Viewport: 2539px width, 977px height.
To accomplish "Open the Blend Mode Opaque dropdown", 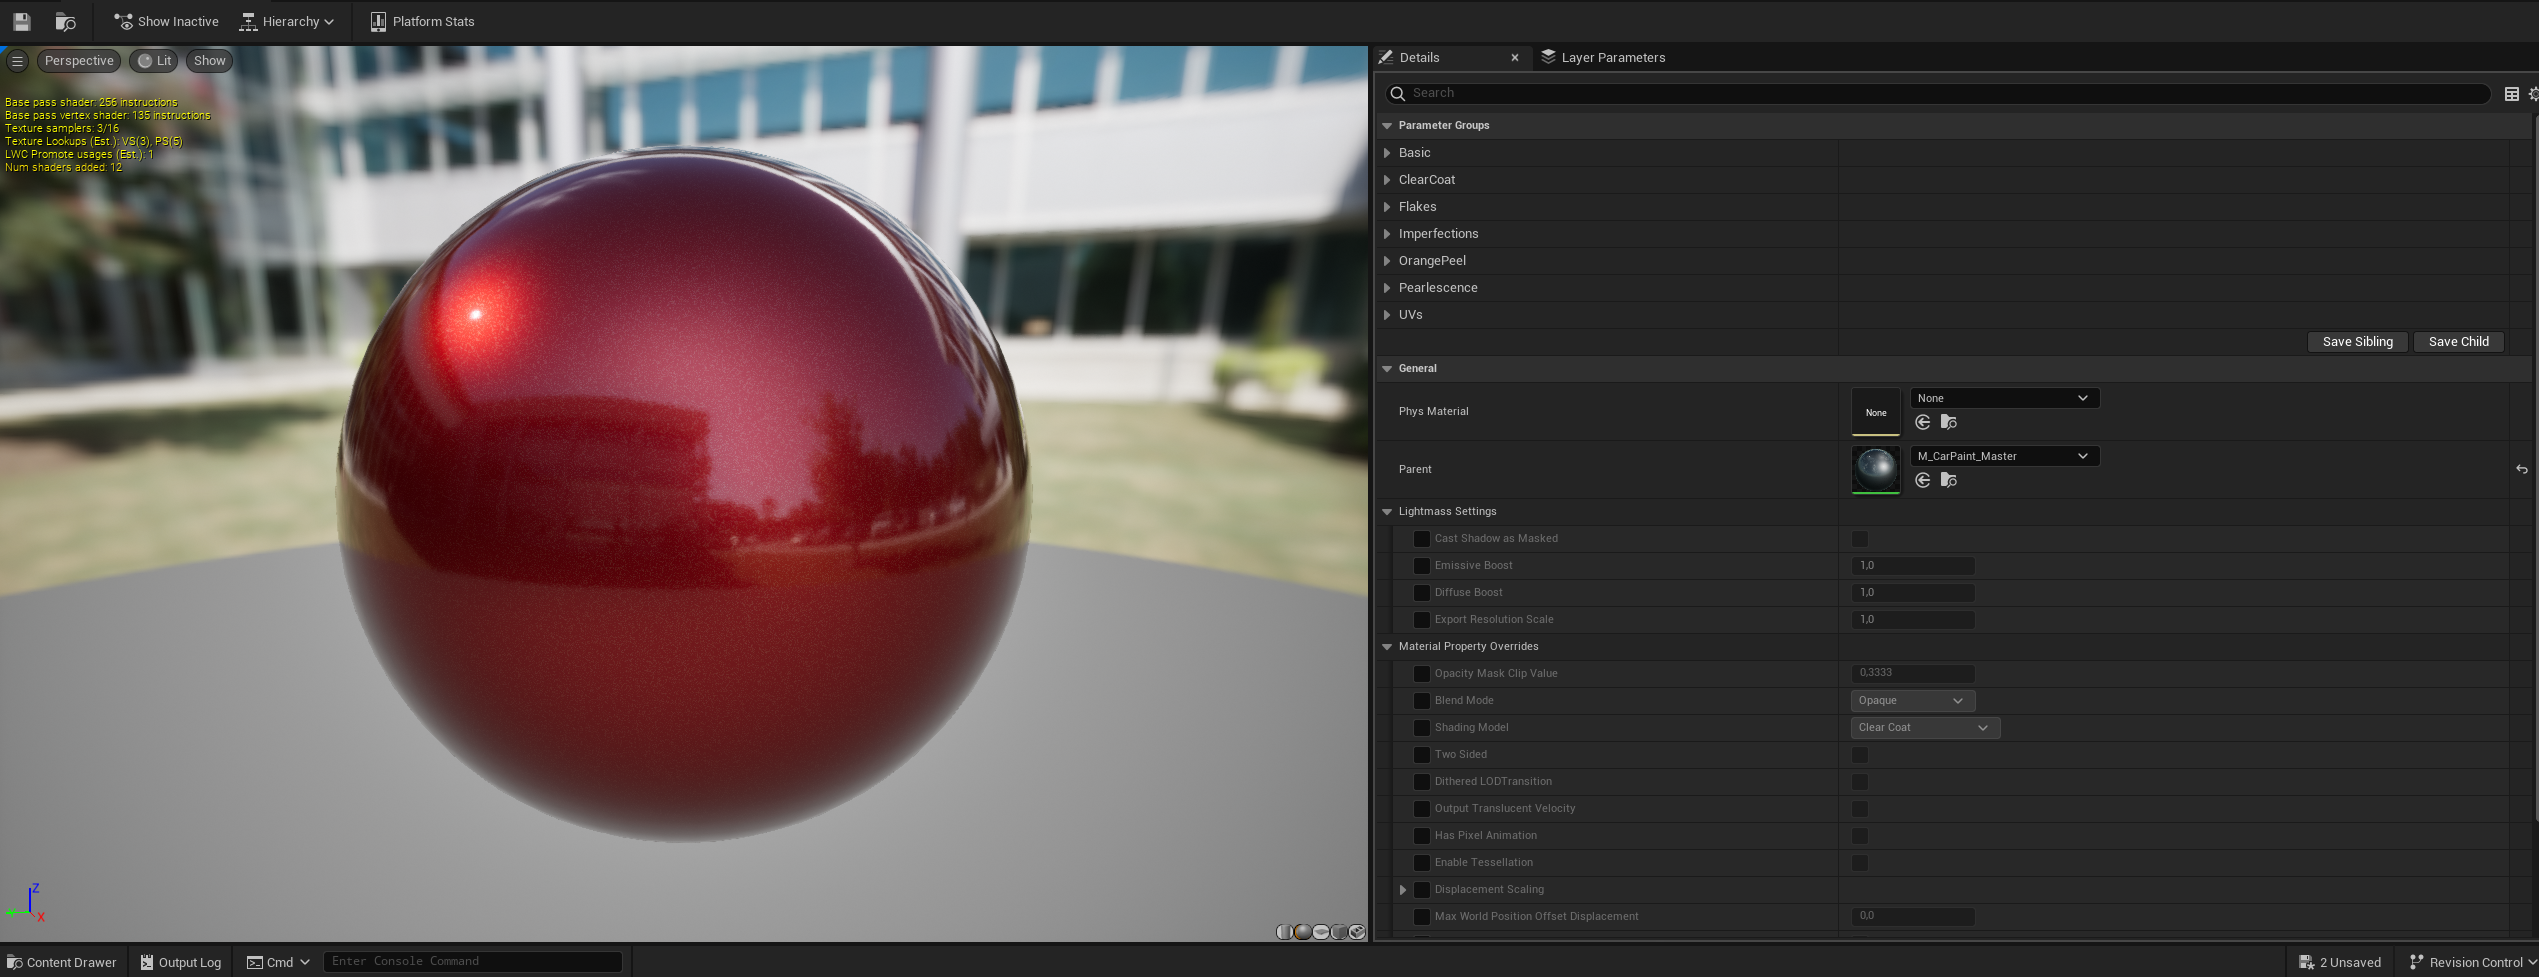I will tap(1913, 701).
